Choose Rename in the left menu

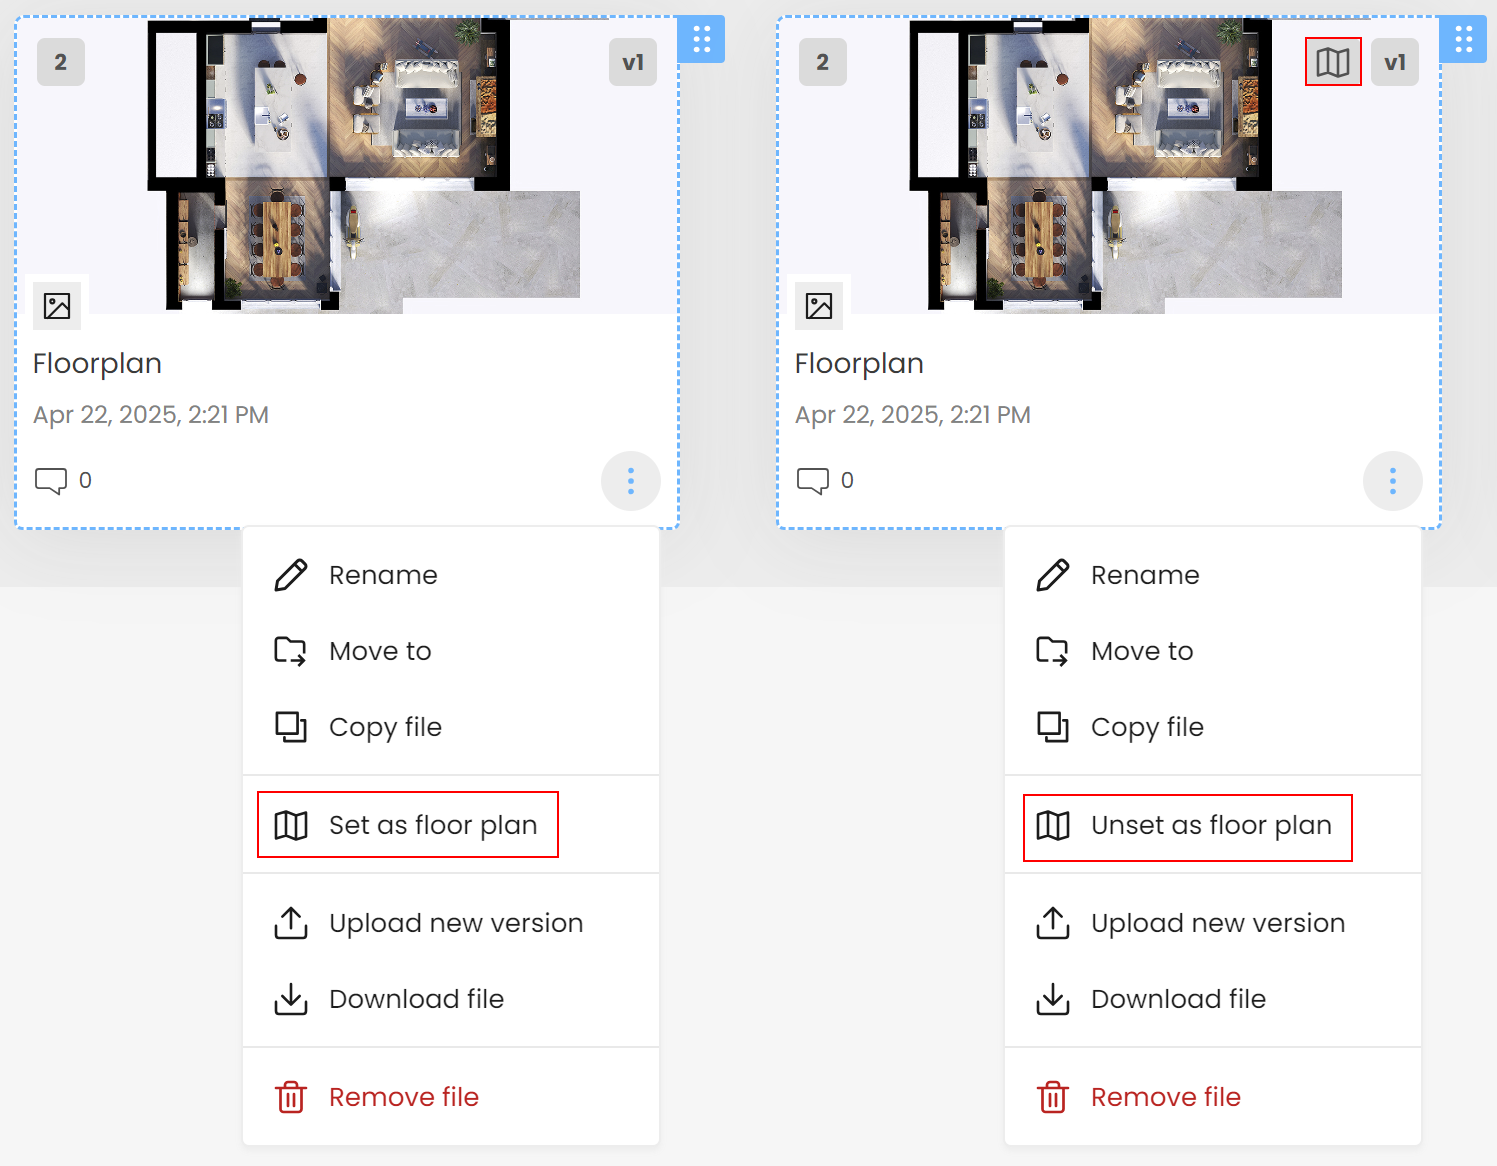[451, 575]
